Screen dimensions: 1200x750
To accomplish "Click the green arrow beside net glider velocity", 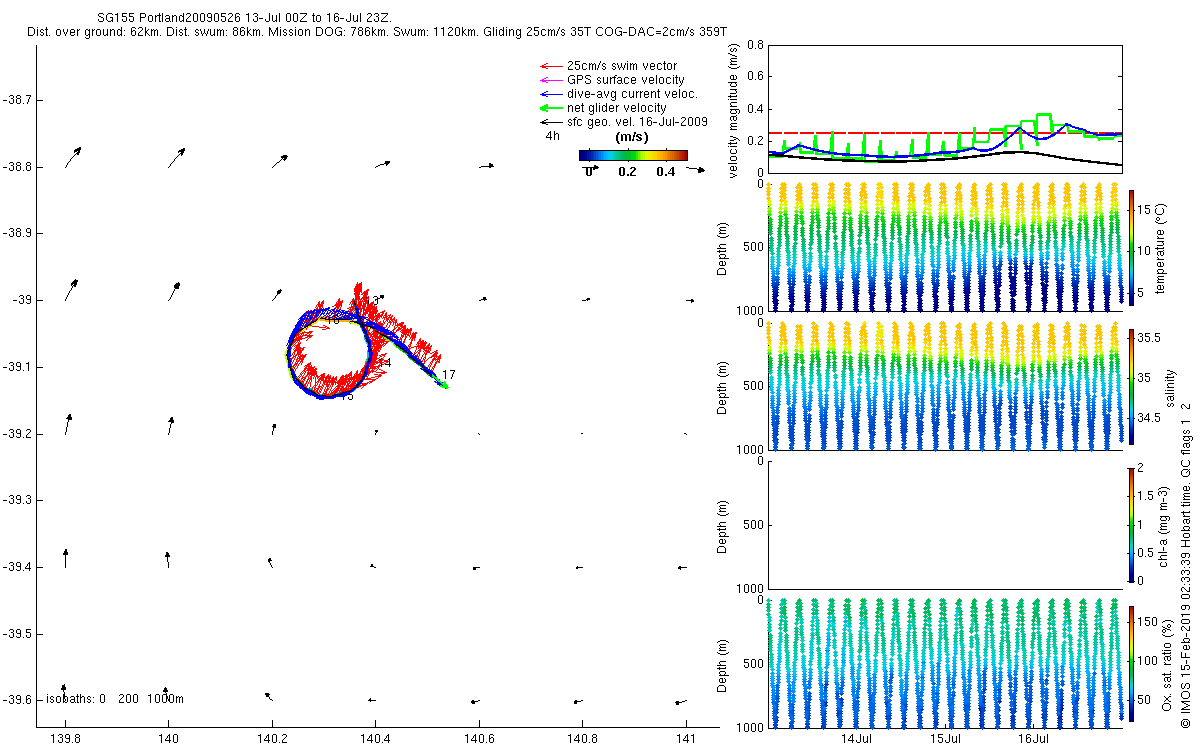I will click(x=550, y=108).
